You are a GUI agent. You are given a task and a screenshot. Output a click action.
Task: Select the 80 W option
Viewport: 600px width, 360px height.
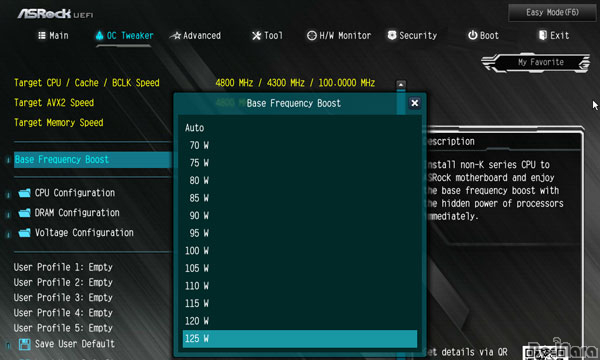point(300,181)
